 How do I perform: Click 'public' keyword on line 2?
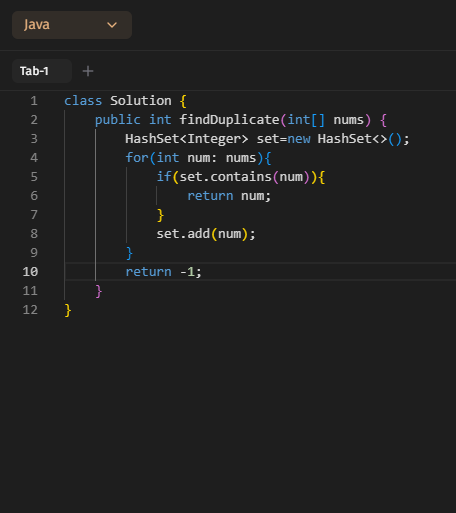pyautogui.click(x=118, y=120)
